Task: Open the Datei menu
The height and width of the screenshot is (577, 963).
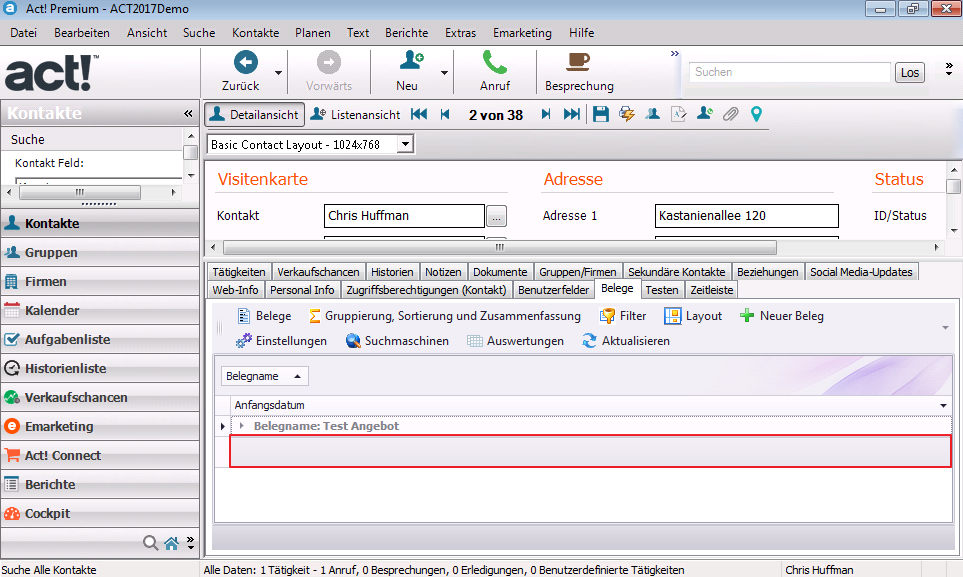Action: click(23, 33)
